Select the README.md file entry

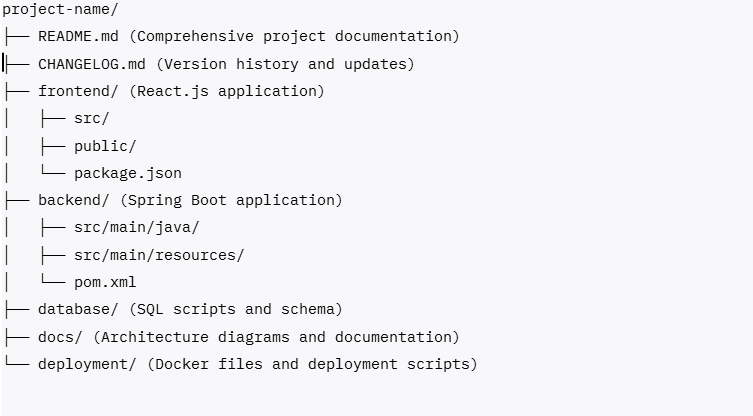(78, 36)
